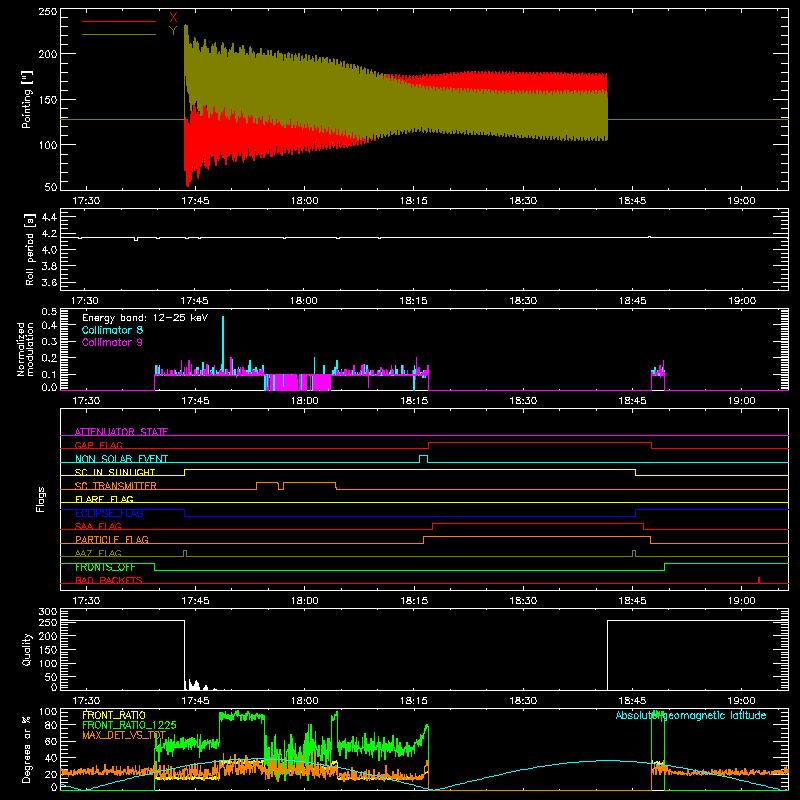Click the 17:30 tick label under flags panel
The image size is (800, 800).
click(86, 601)
